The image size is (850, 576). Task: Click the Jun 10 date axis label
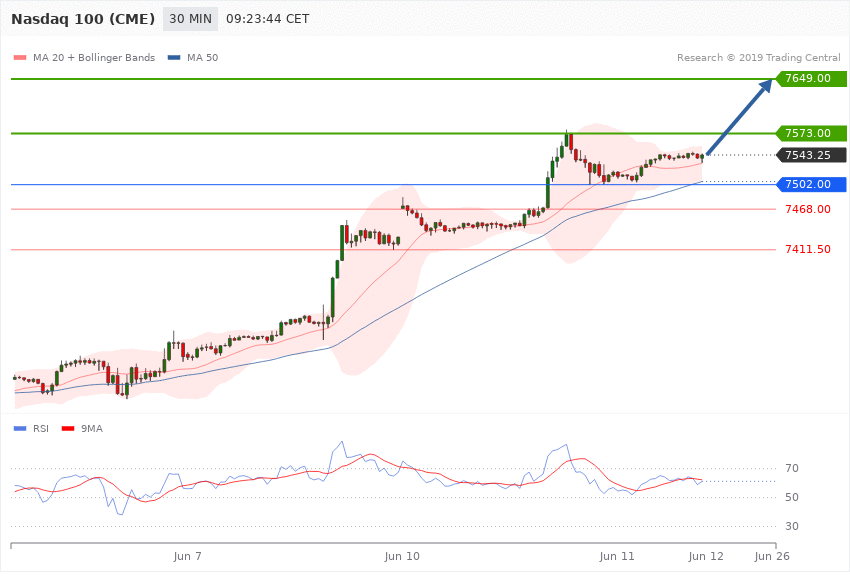[x=402, y=556]
